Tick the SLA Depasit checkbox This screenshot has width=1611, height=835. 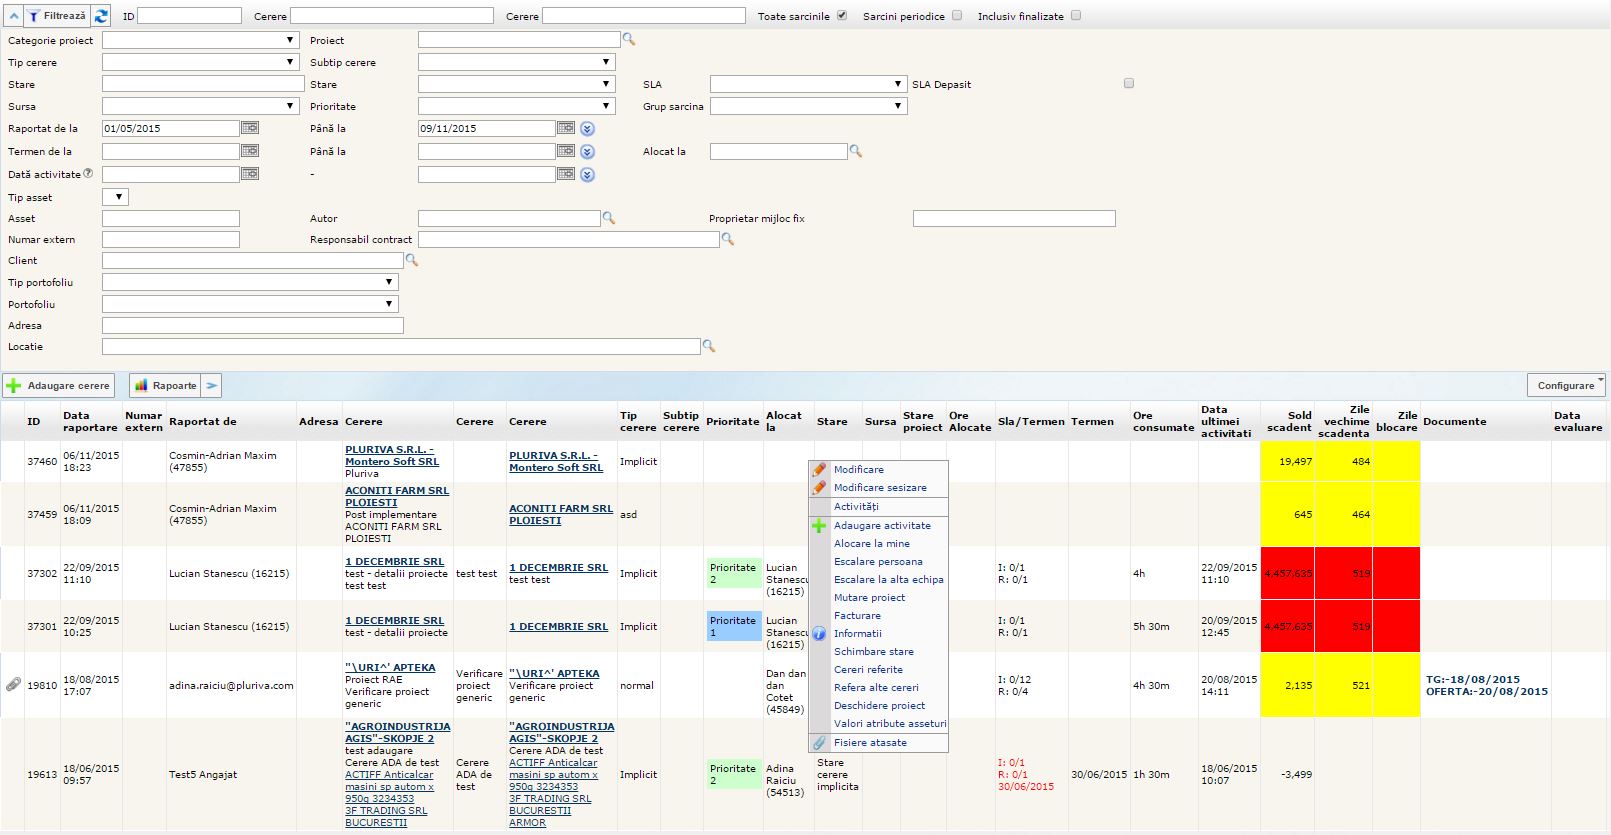coord(1129,84)
